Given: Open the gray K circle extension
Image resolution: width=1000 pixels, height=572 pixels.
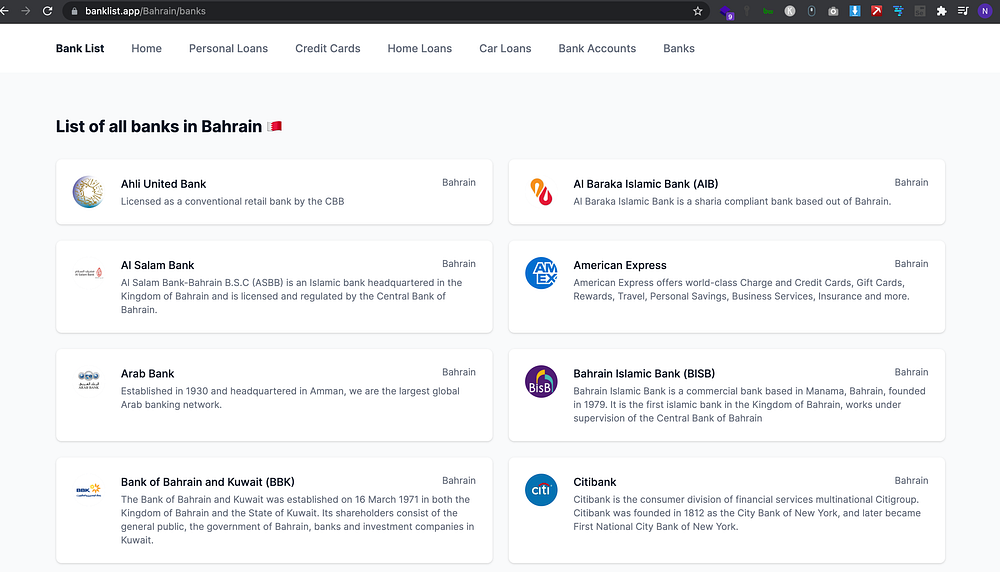Looking at the screenshot, I should tap(790, 11).
